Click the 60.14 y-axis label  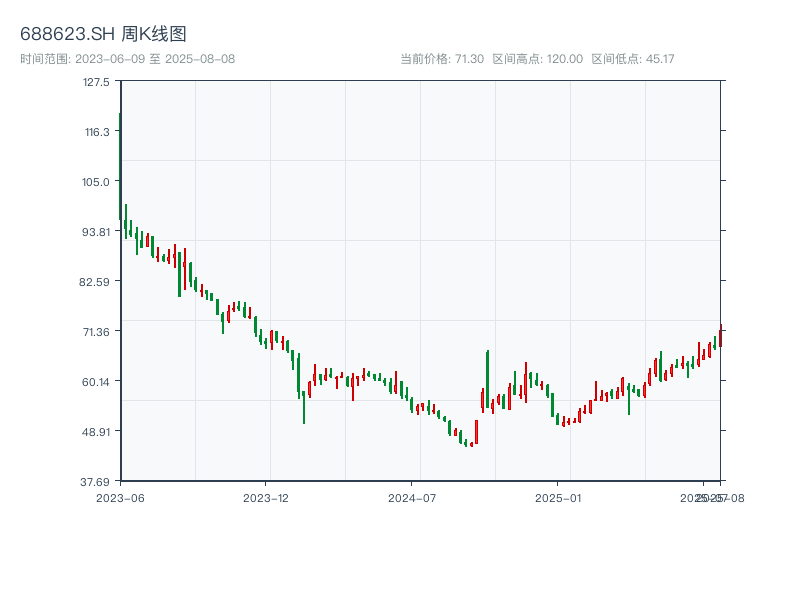tap(96, 382)
